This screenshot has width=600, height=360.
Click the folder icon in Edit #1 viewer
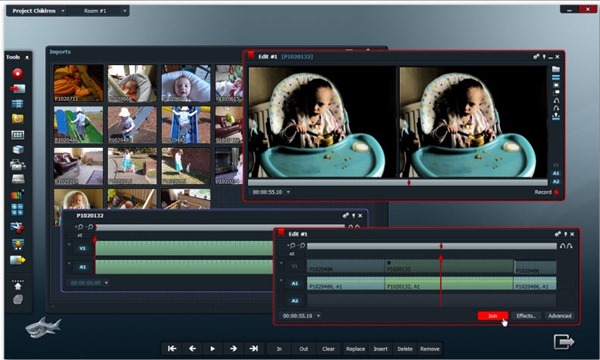pos(556,69)
